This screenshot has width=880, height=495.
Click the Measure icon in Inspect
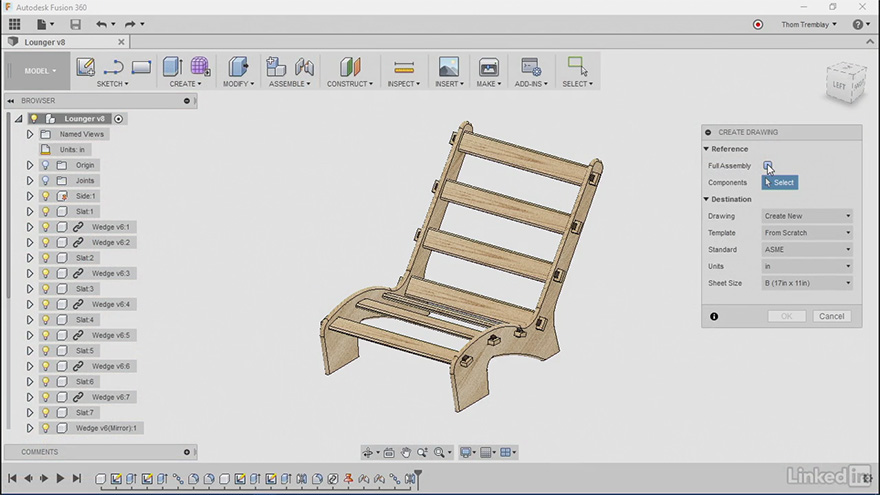tap(404, 67)
